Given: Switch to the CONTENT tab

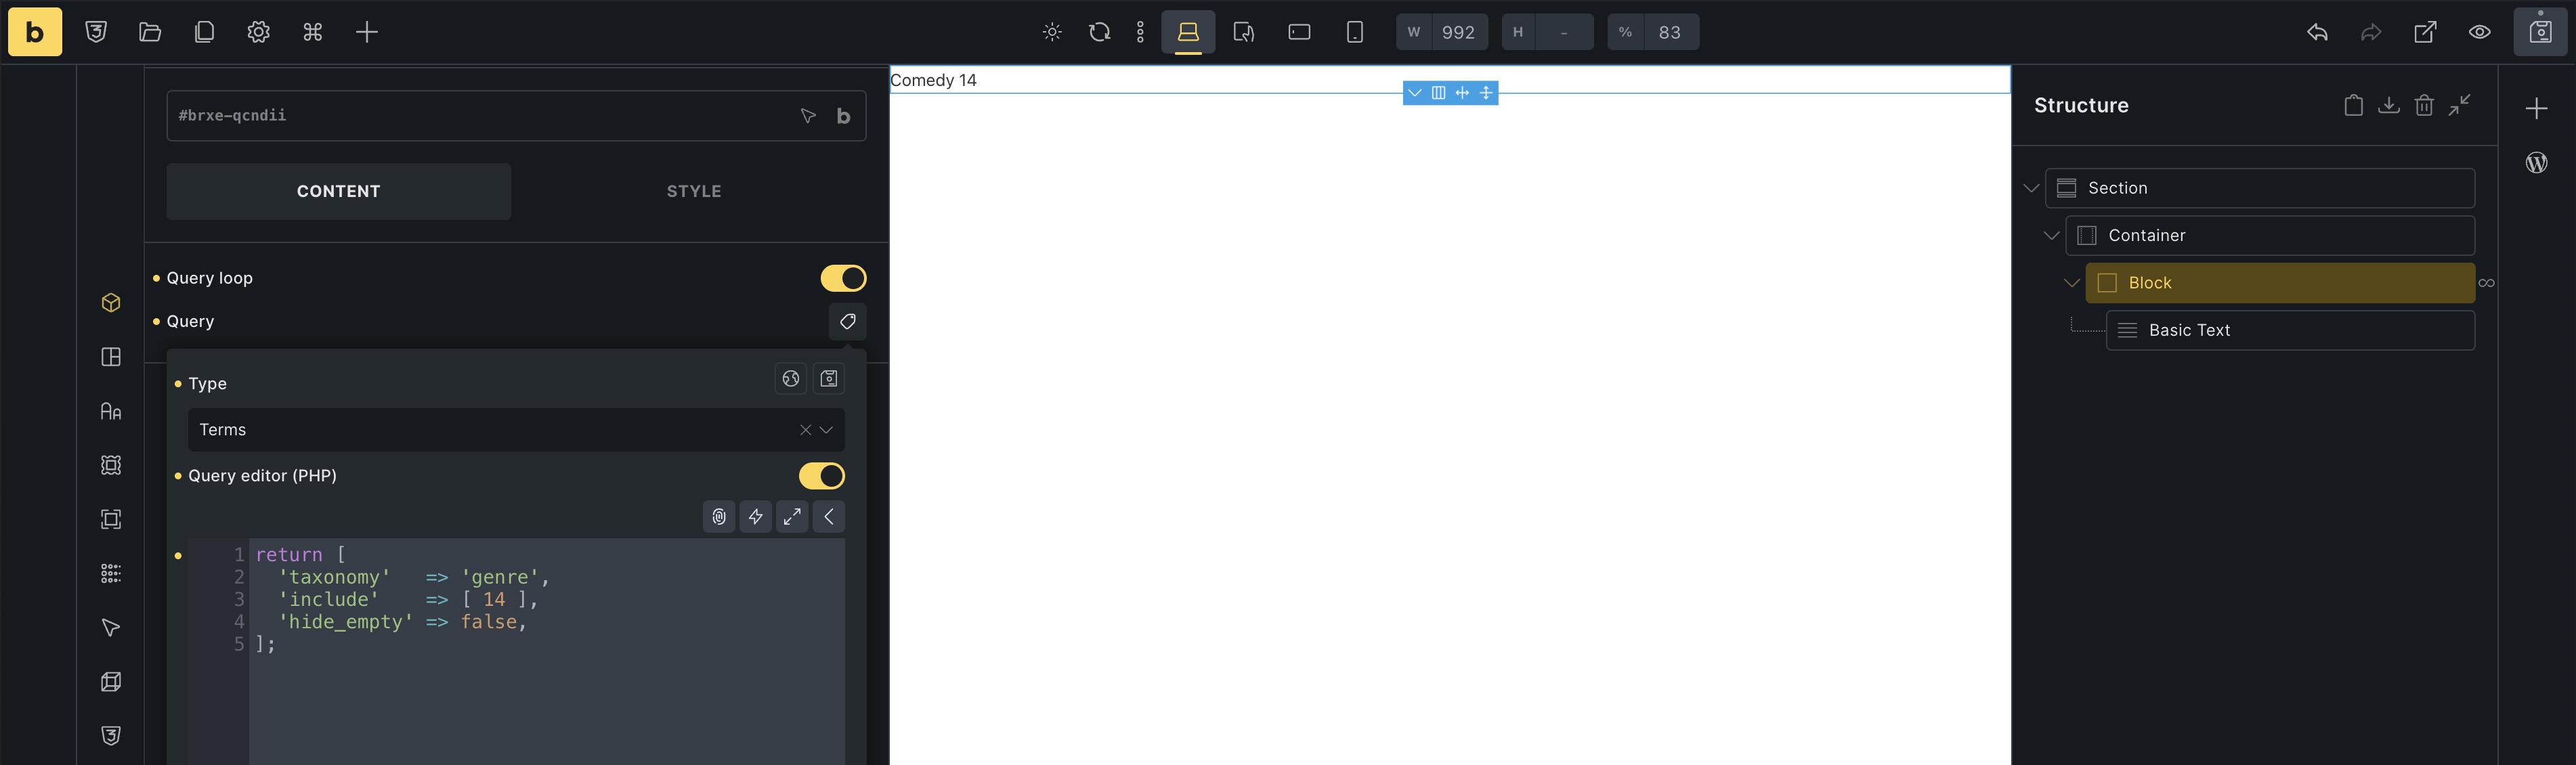Looking at the screenshot, I should tap(339, 191).
